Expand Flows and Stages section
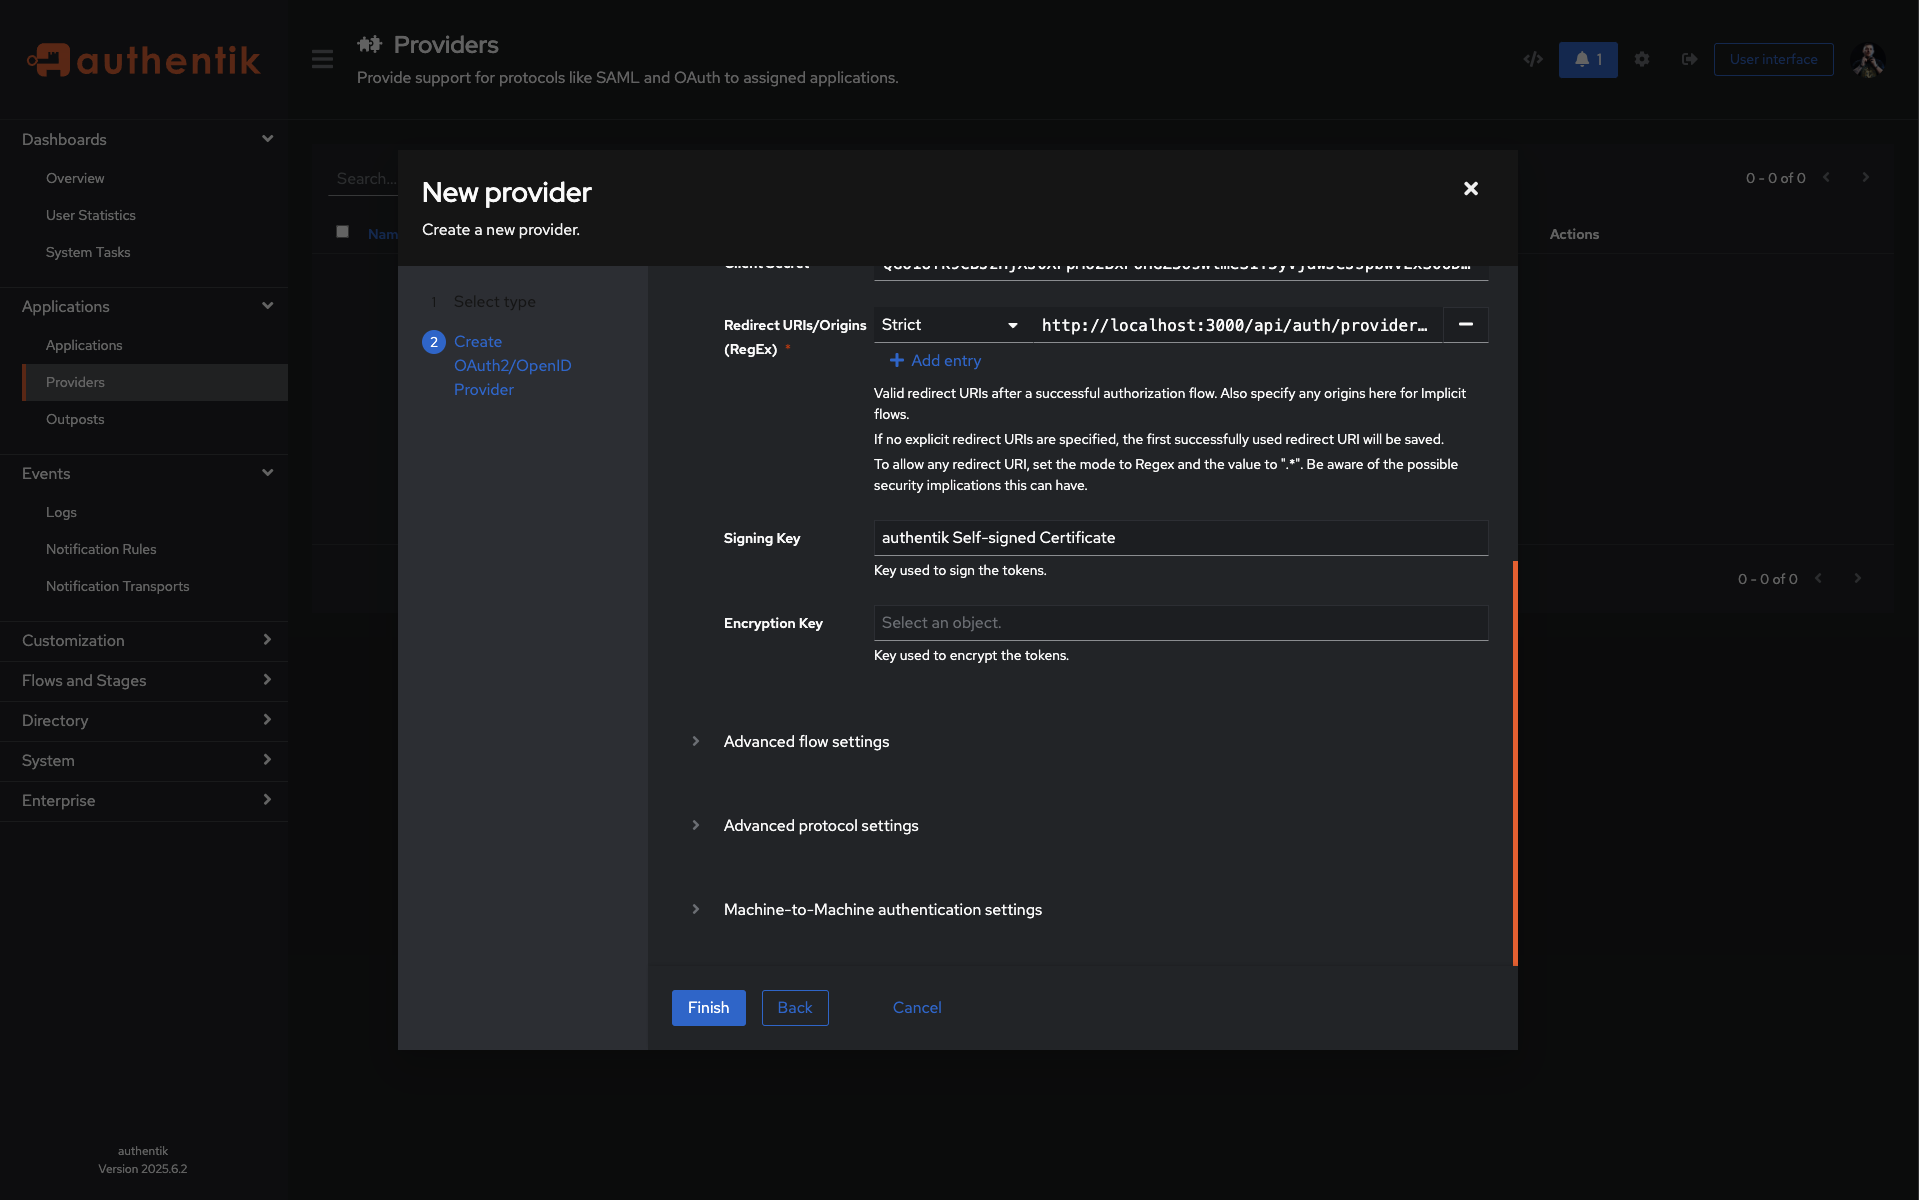Screen dimensions: 1919x1200 pos(144,680)
